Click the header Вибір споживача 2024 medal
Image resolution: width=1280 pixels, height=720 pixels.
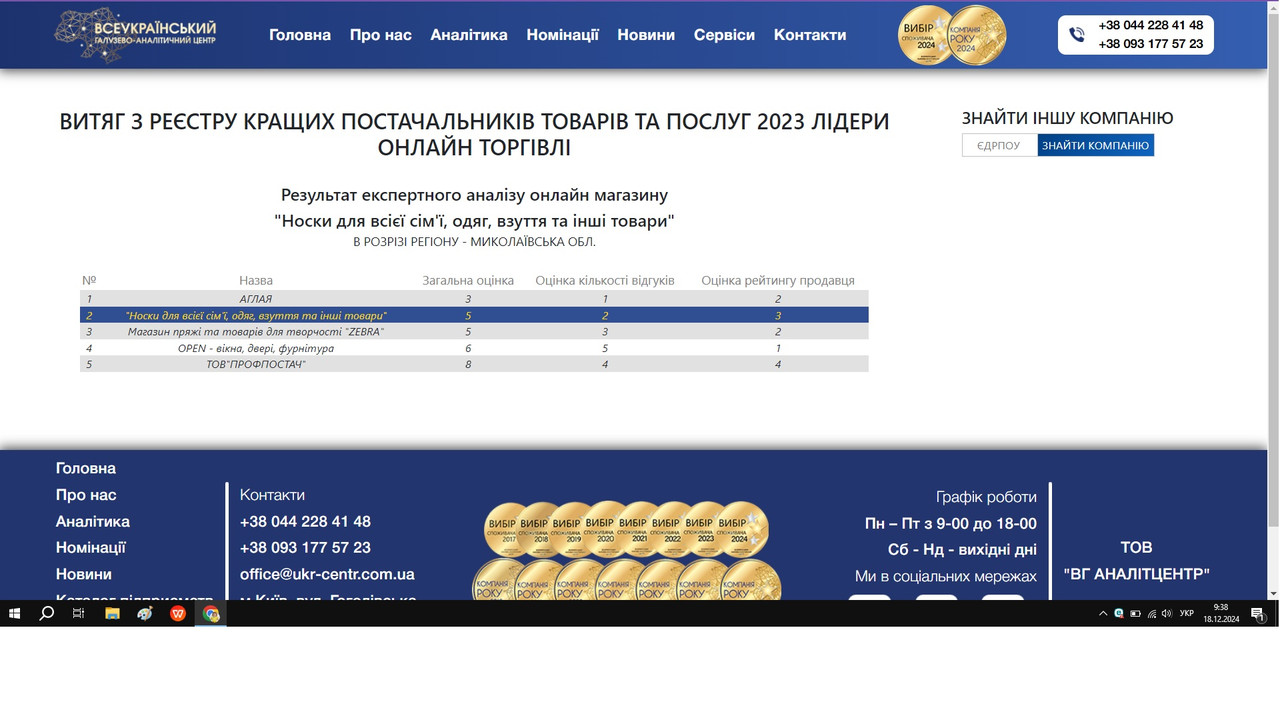pyautogui.click(x=927, y=35)
